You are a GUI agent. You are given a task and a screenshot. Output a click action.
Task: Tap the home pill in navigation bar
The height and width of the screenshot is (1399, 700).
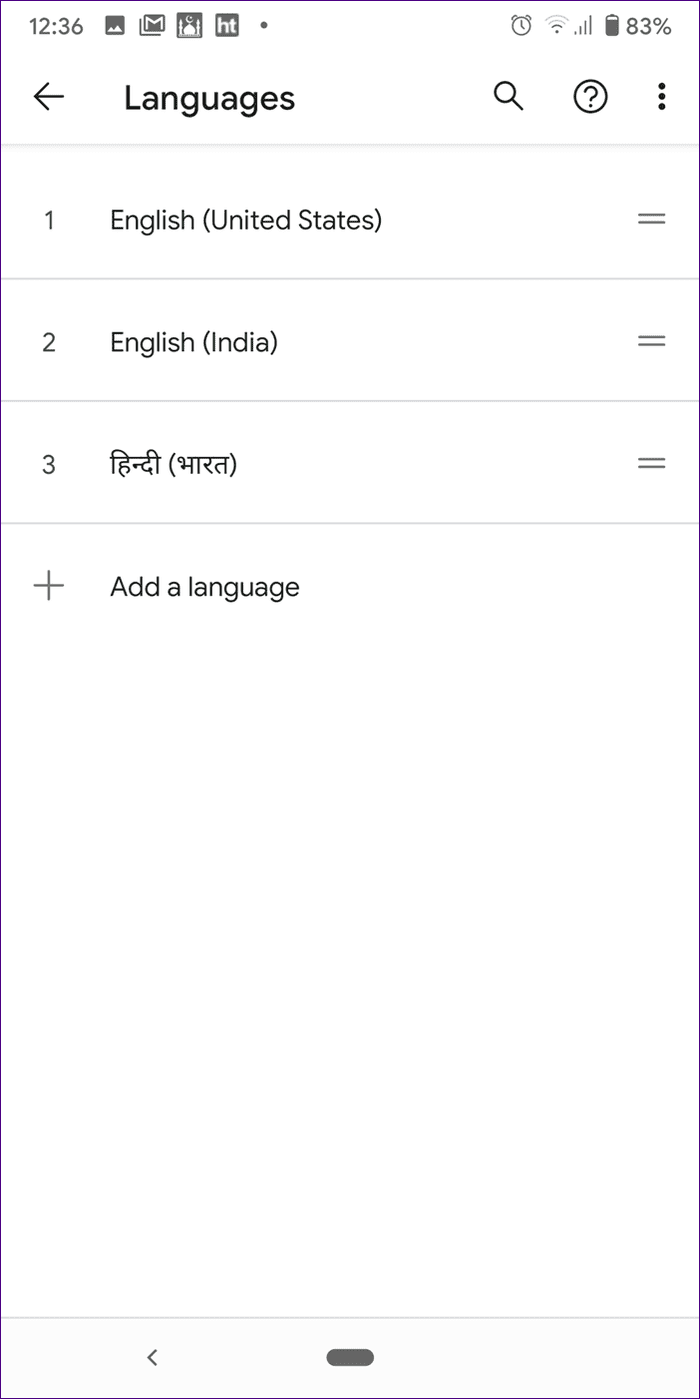point(350,1357)
